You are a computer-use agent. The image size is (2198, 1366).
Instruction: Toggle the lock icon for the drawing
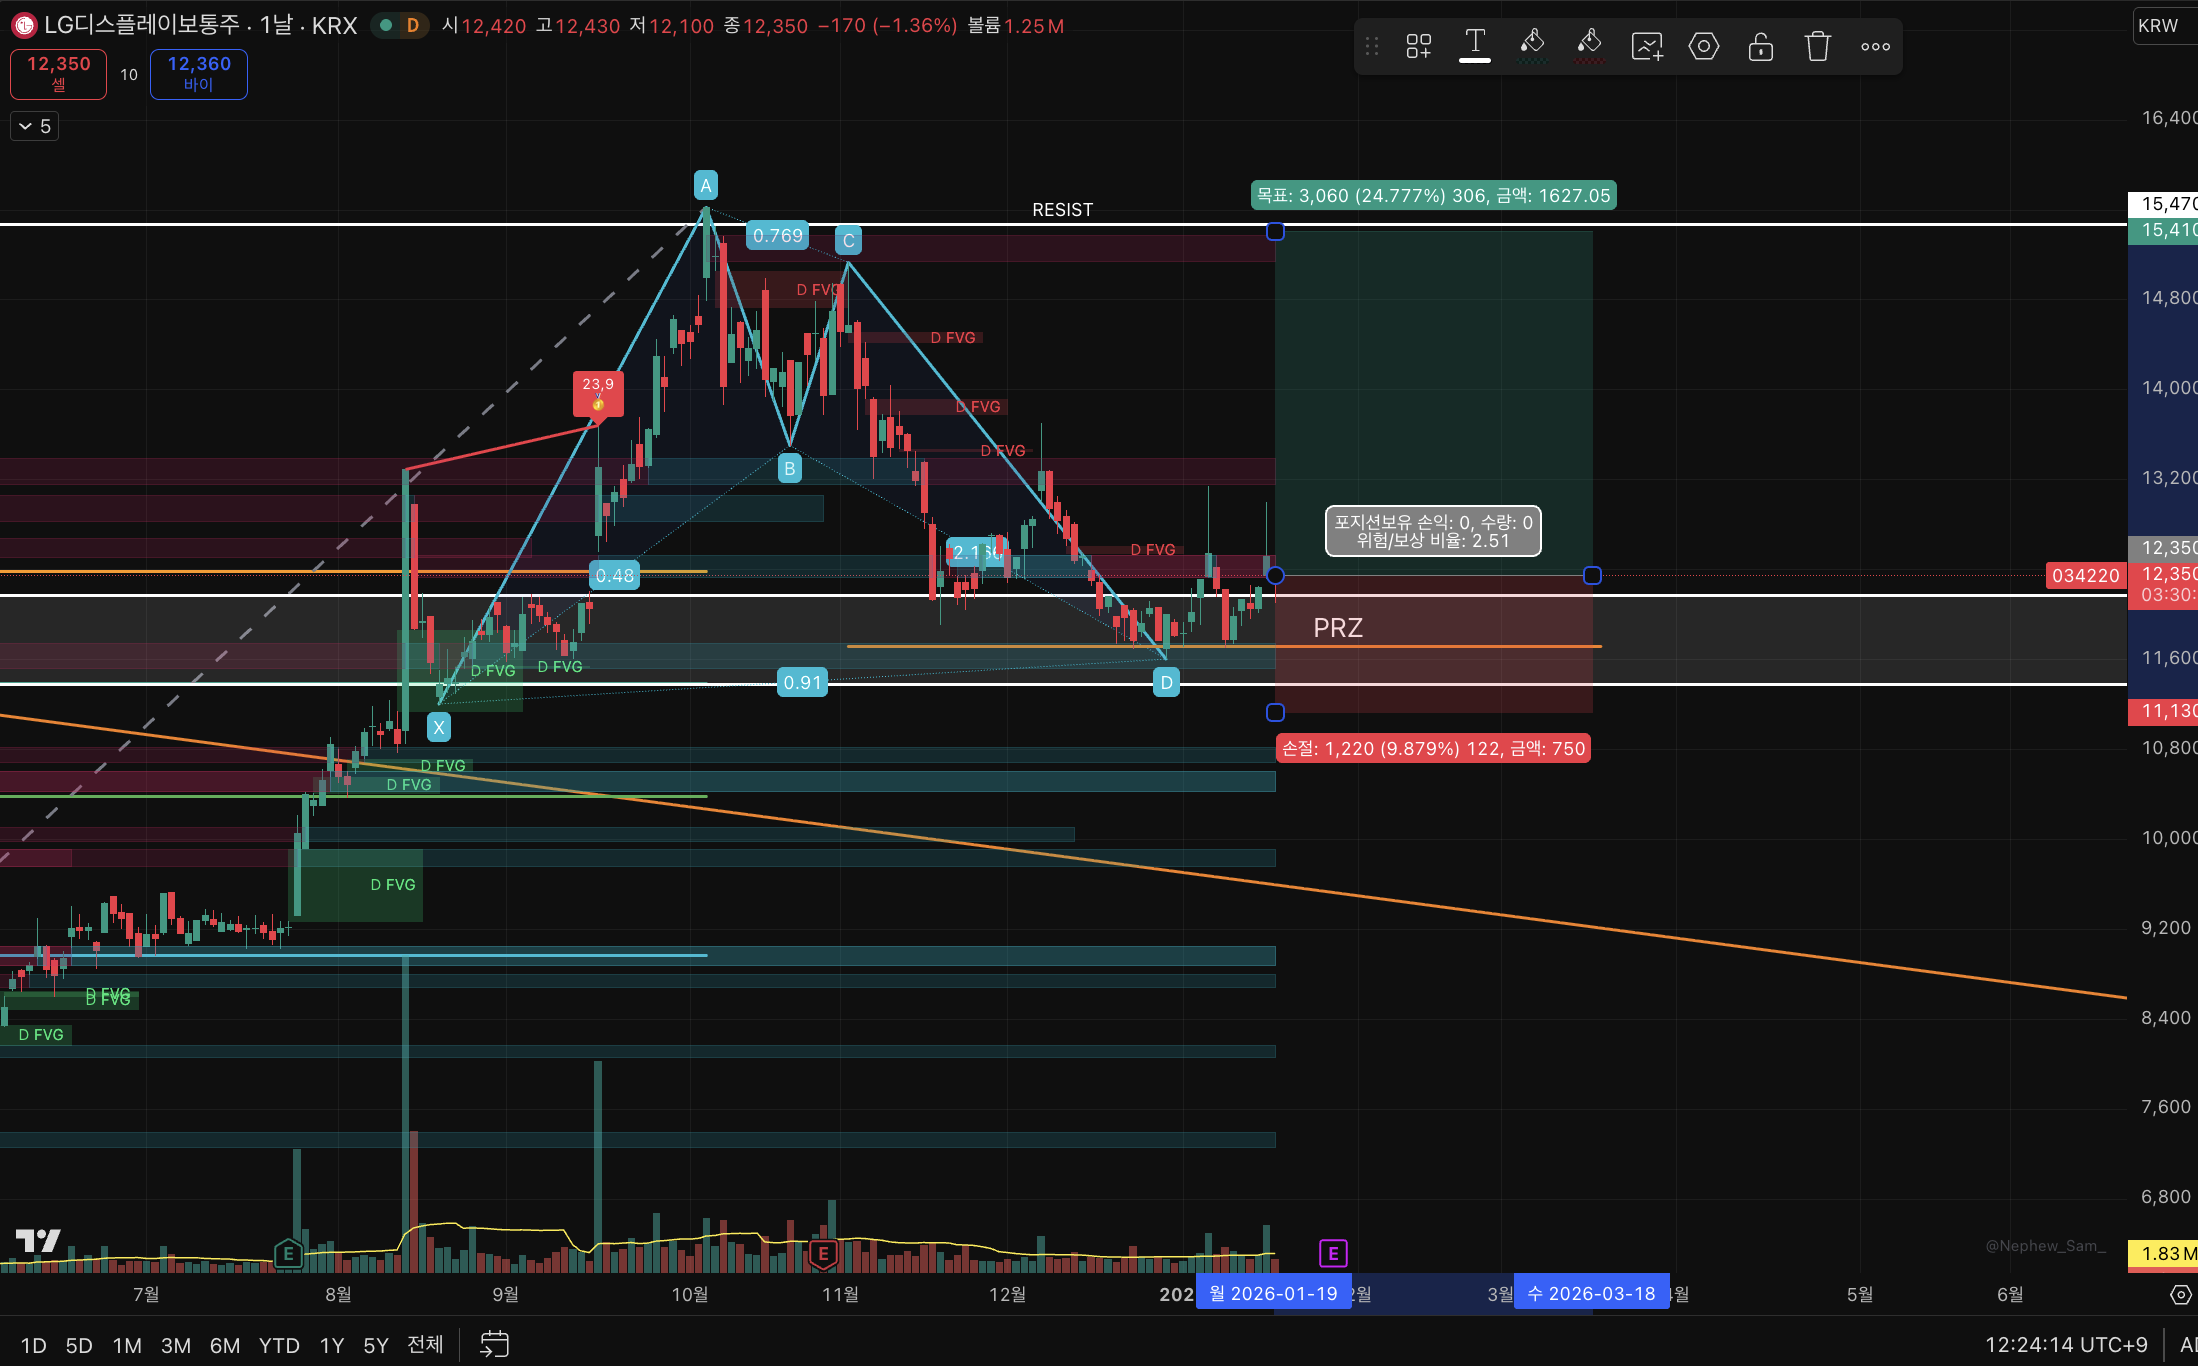tap(1760, 46)
